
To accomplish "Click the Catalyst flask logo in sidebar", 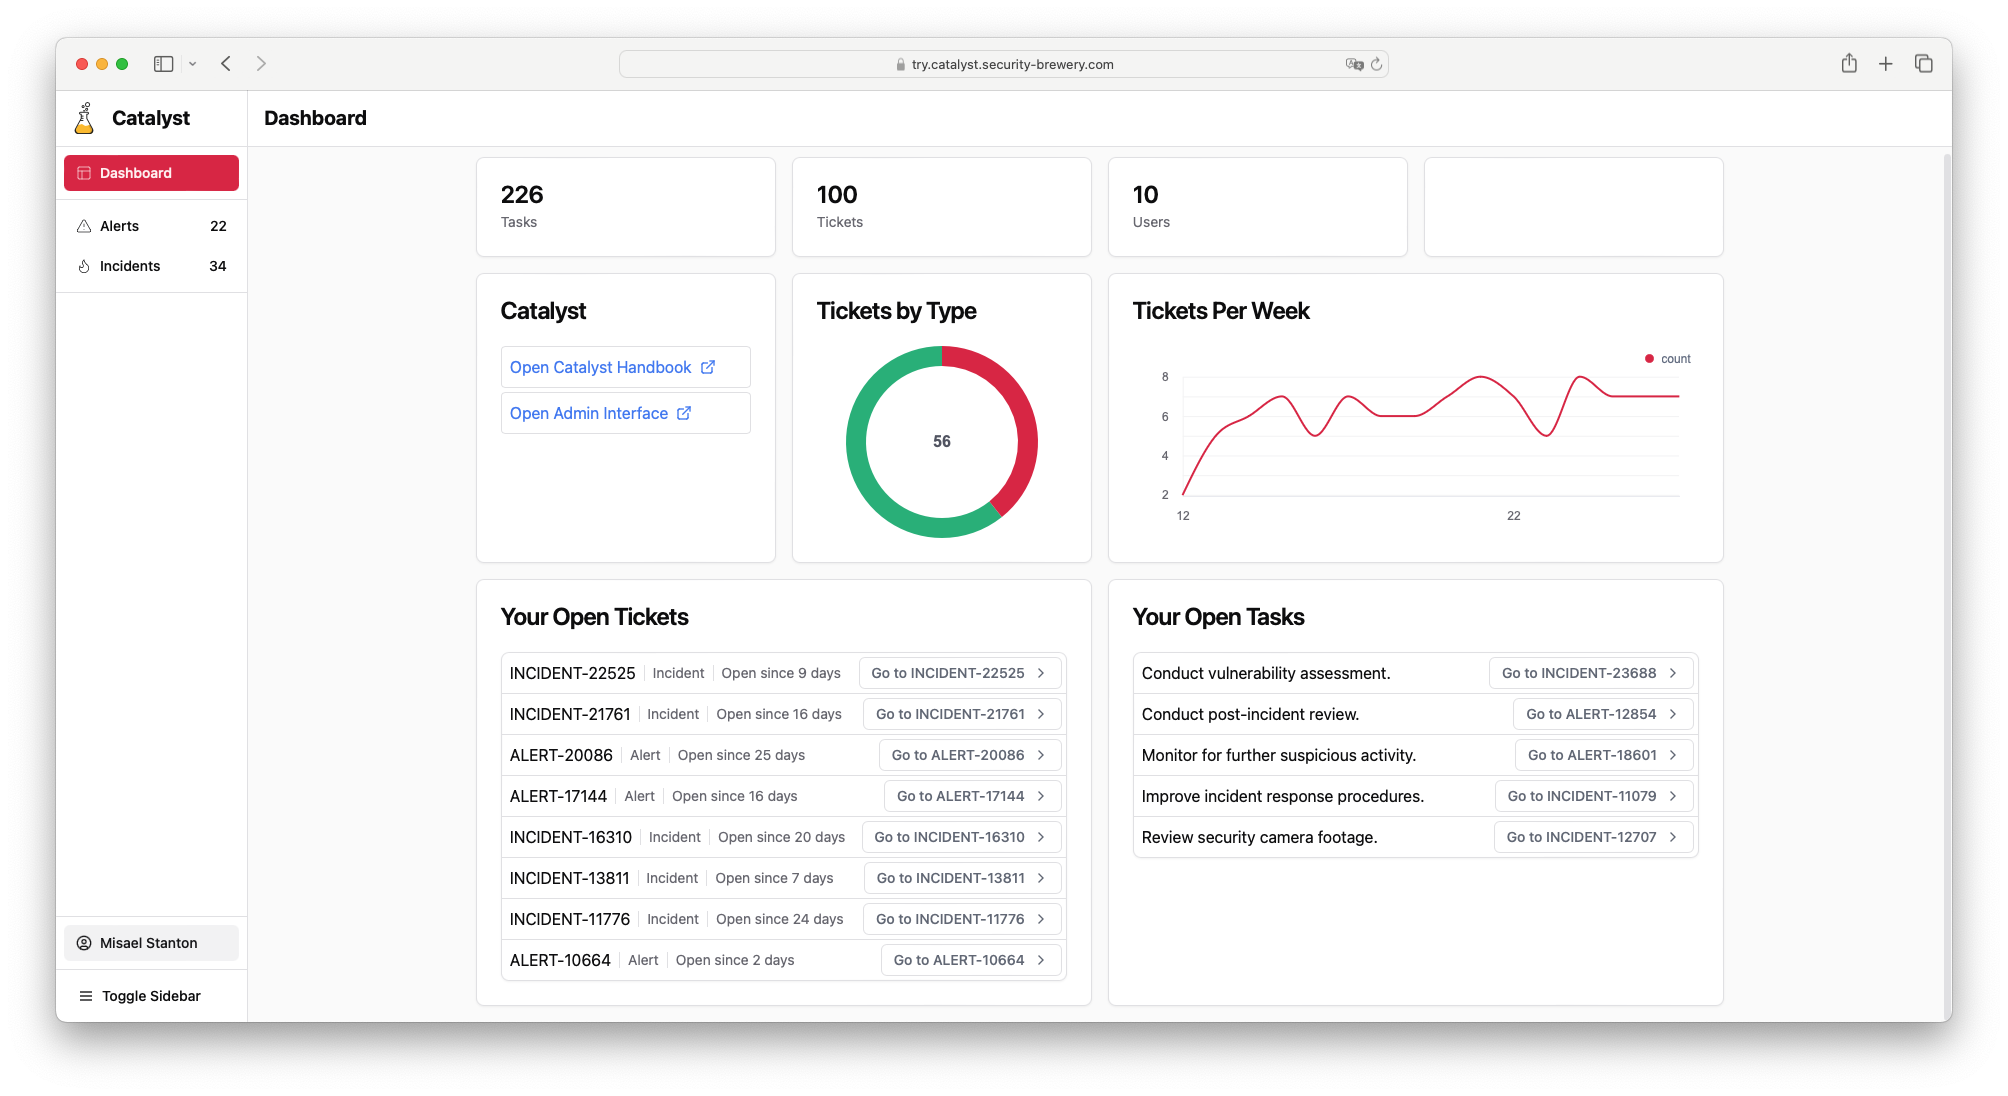I will (x=84, y=117).
